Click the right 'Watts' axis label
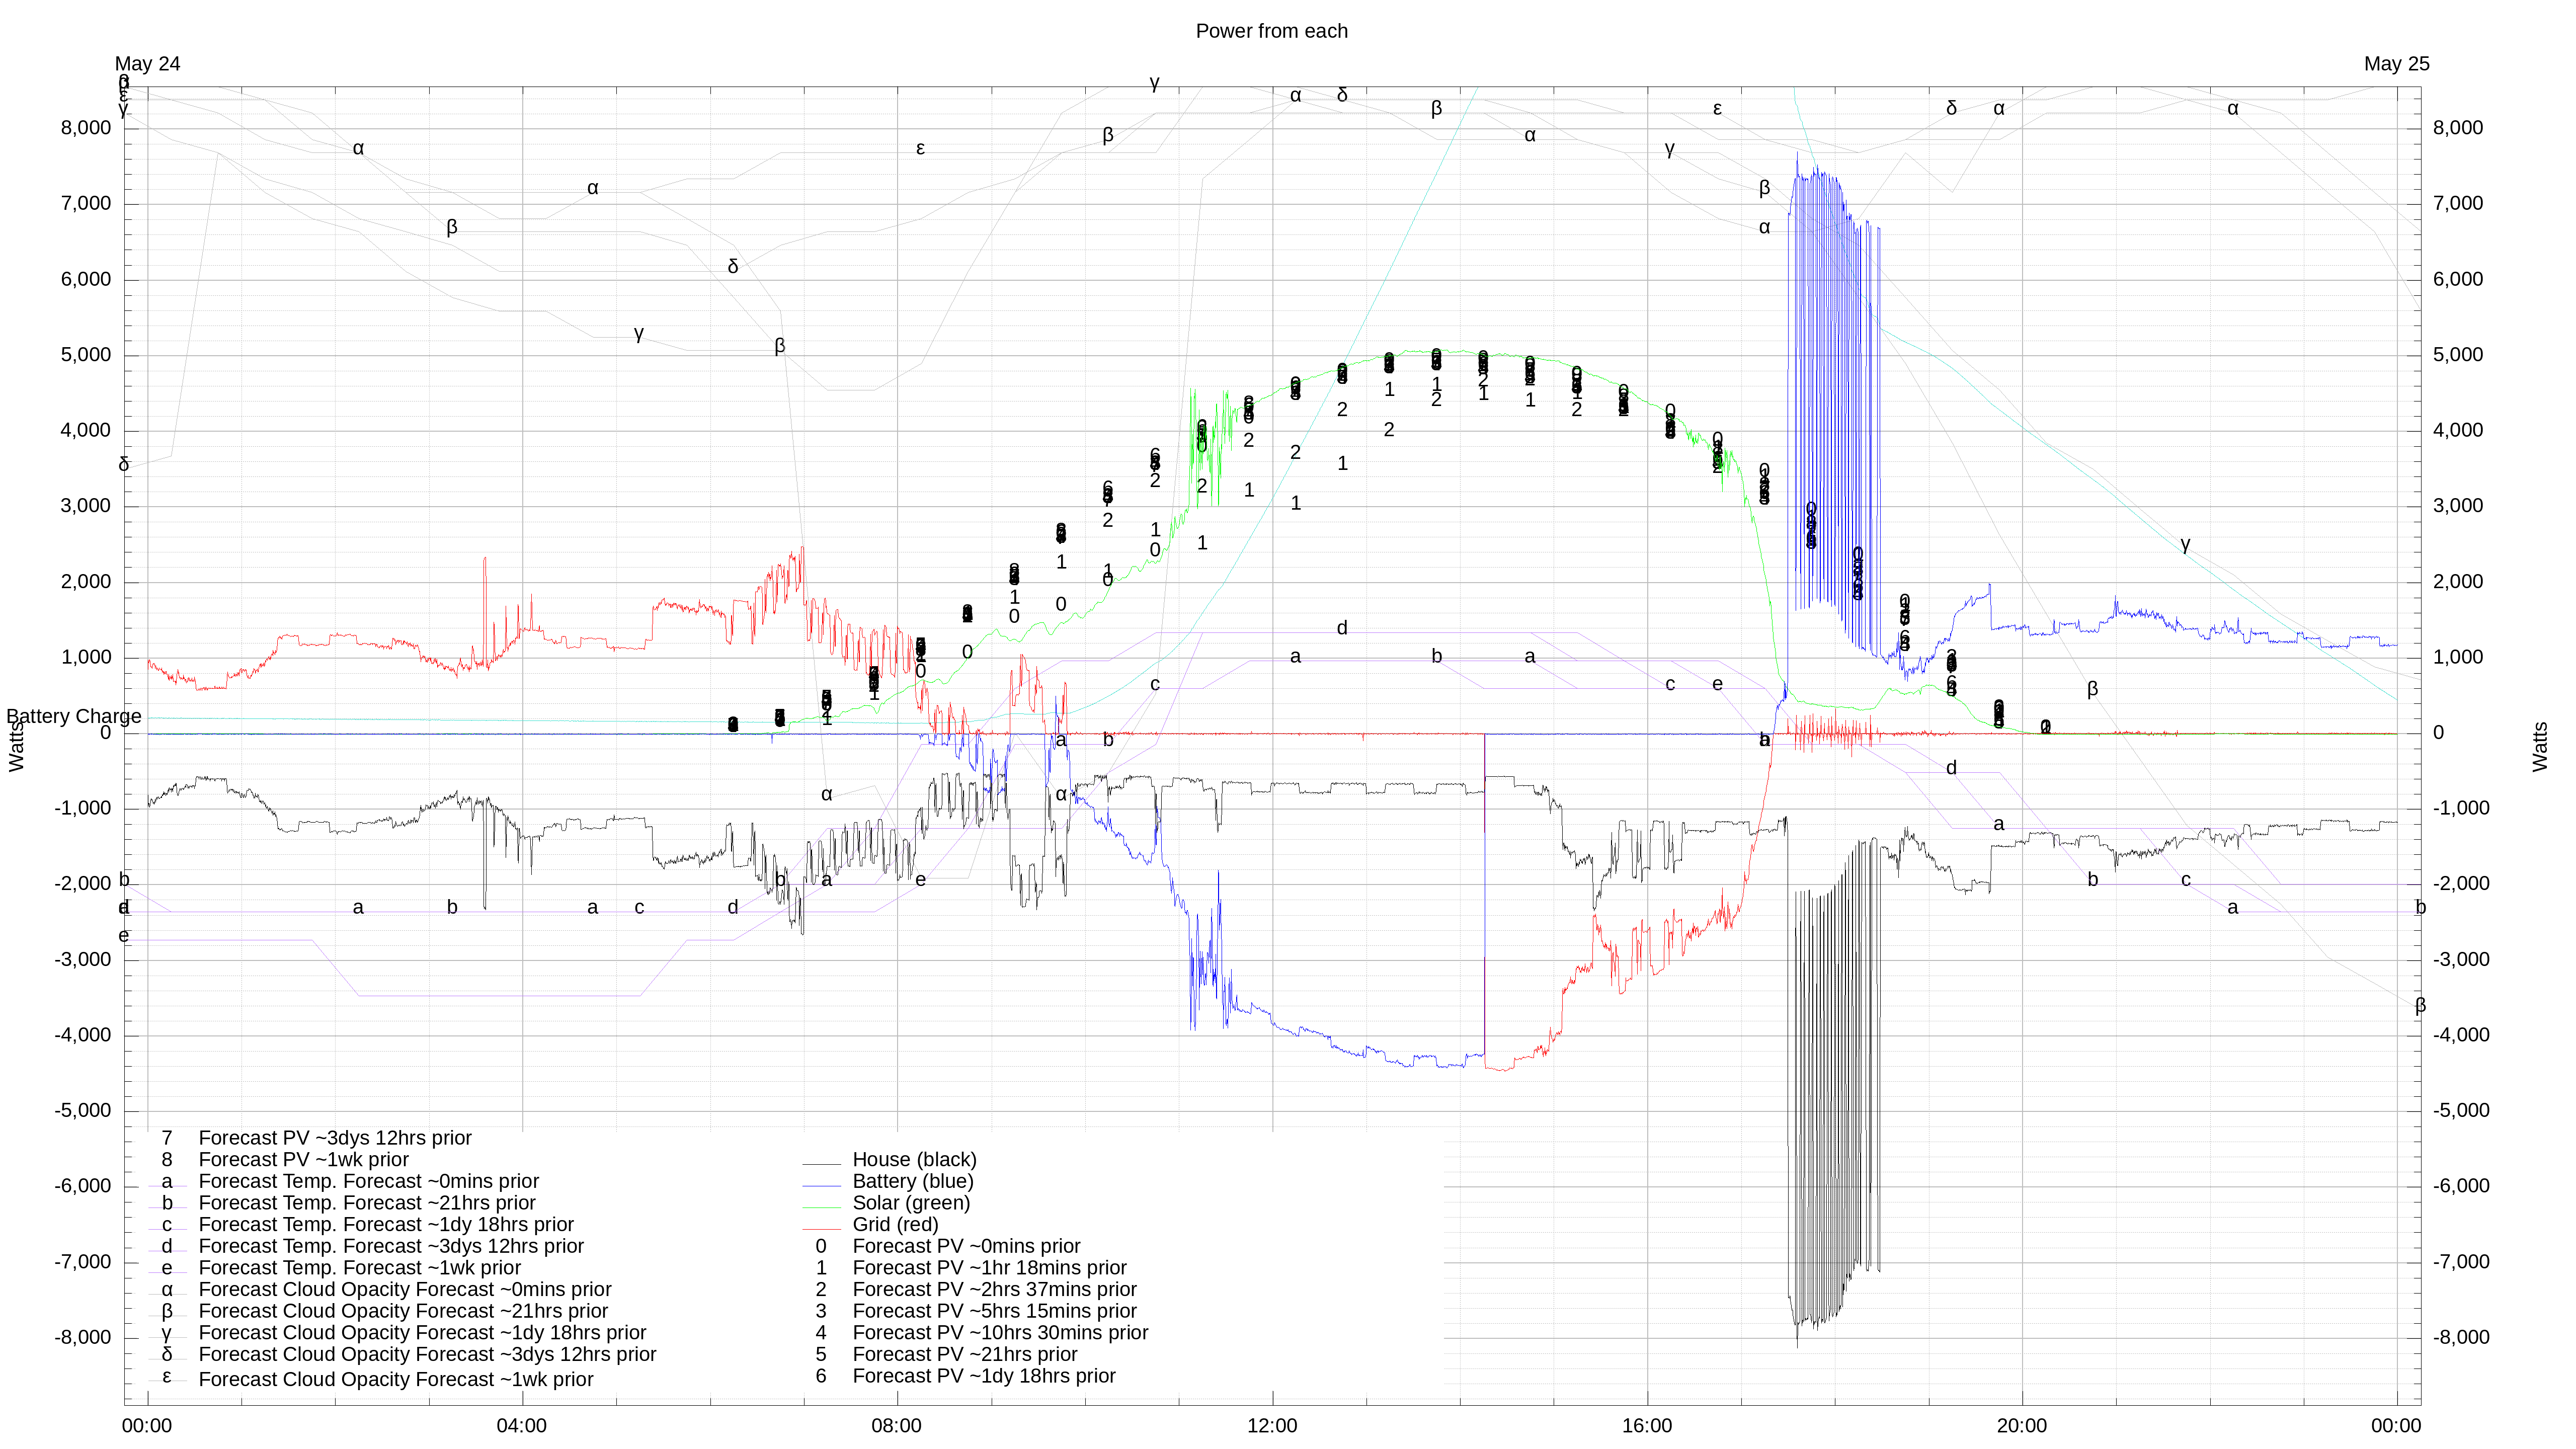Viewport: 2576px width, 1449px height. click(2540, 747)
